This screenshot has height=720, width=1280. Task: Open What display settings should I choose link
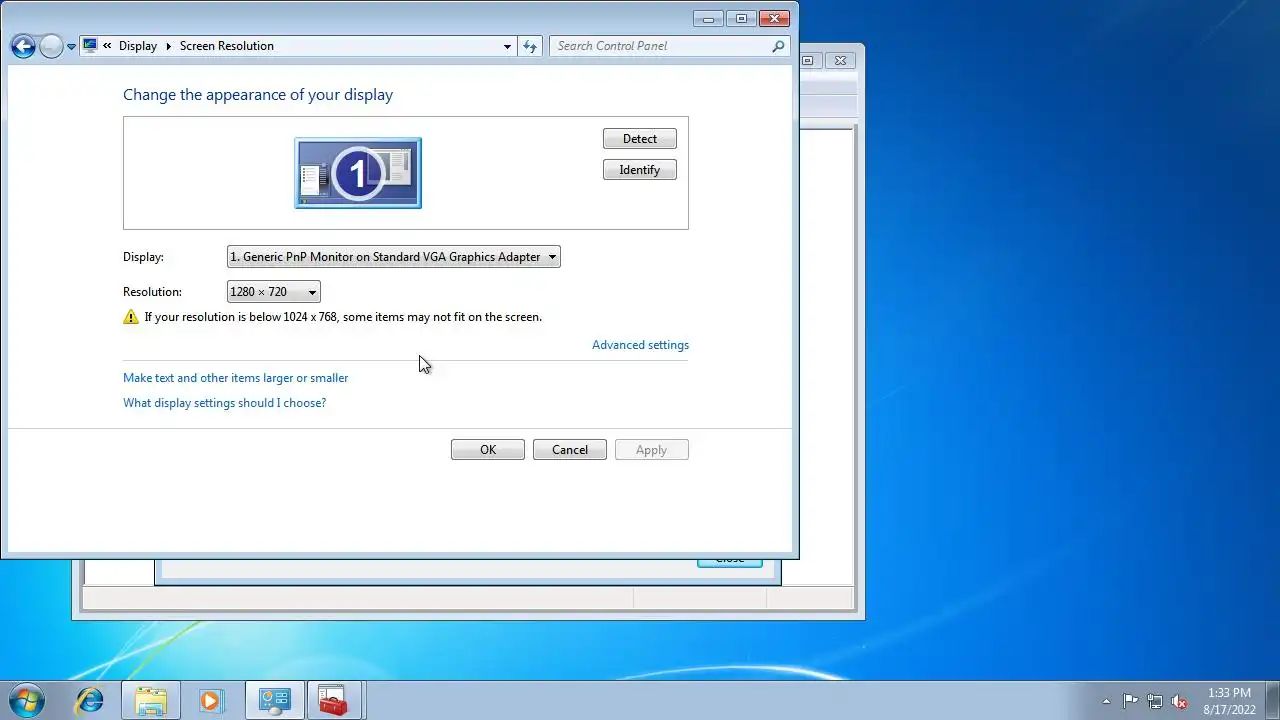pos(224,403)
